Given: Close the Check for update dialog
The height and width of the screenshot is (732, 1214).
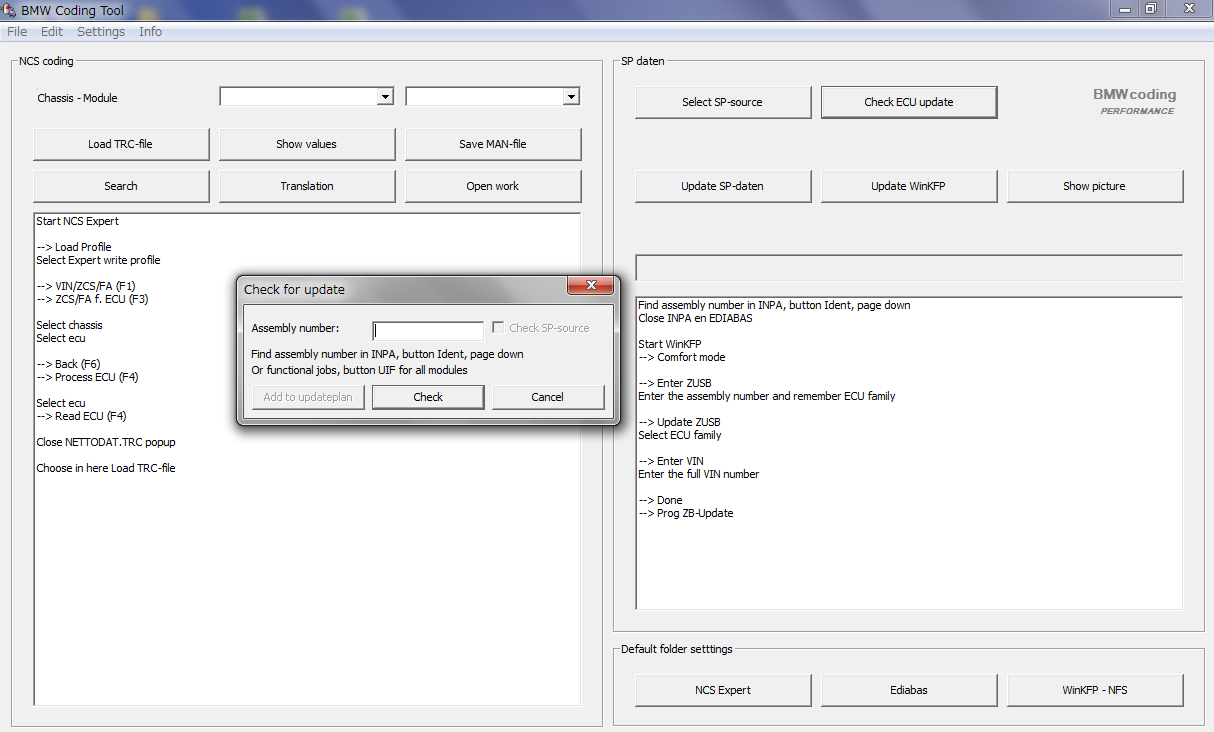Looking at the screenshot, I should pos(590,286).
